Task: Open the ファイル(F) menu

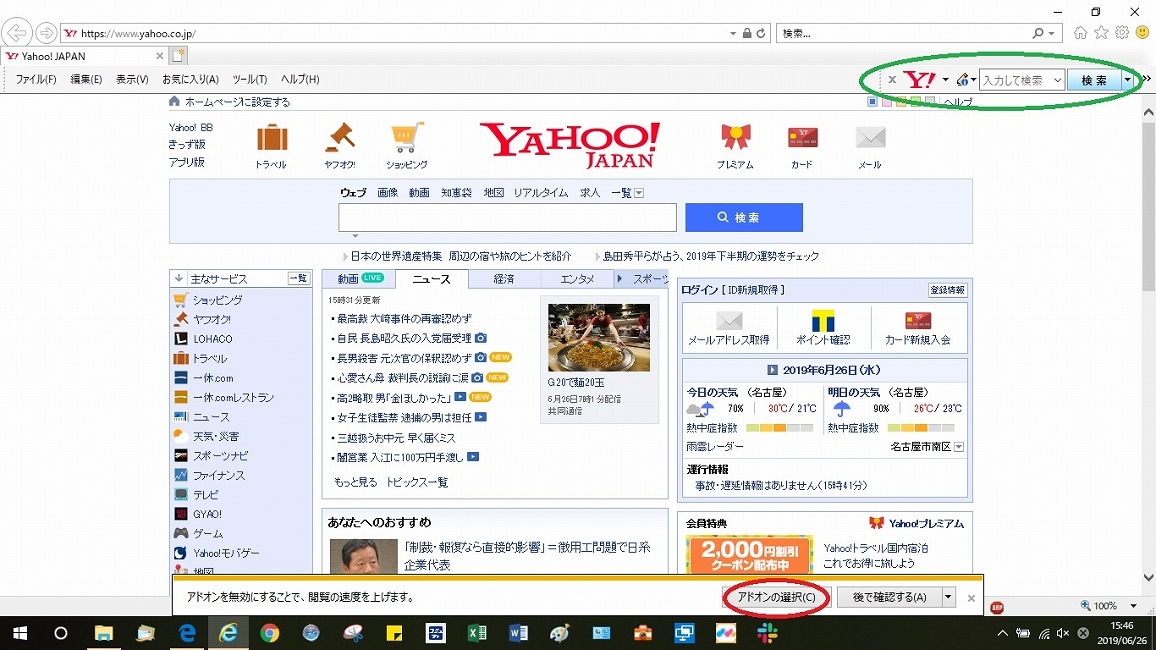Action: click(x=36, y=79)
